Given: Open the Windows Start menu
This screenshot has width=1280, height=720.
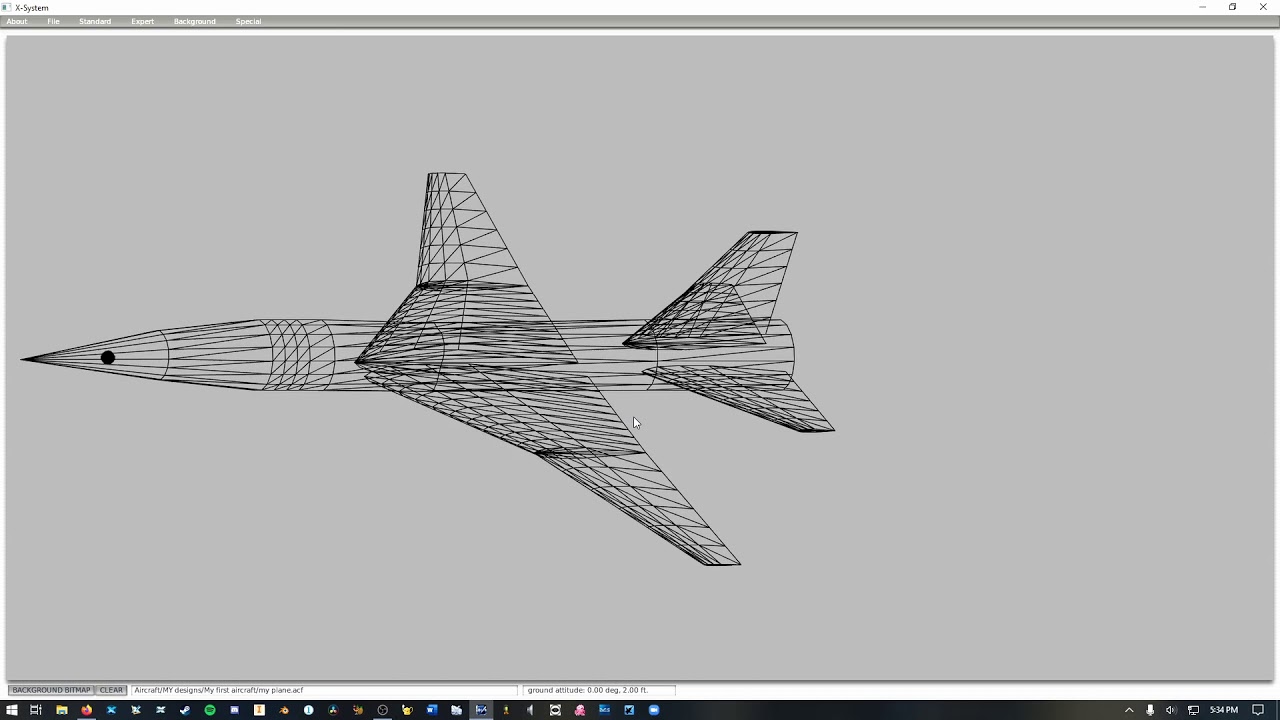Looking at the screenshot, I should (x=11, y=710).
